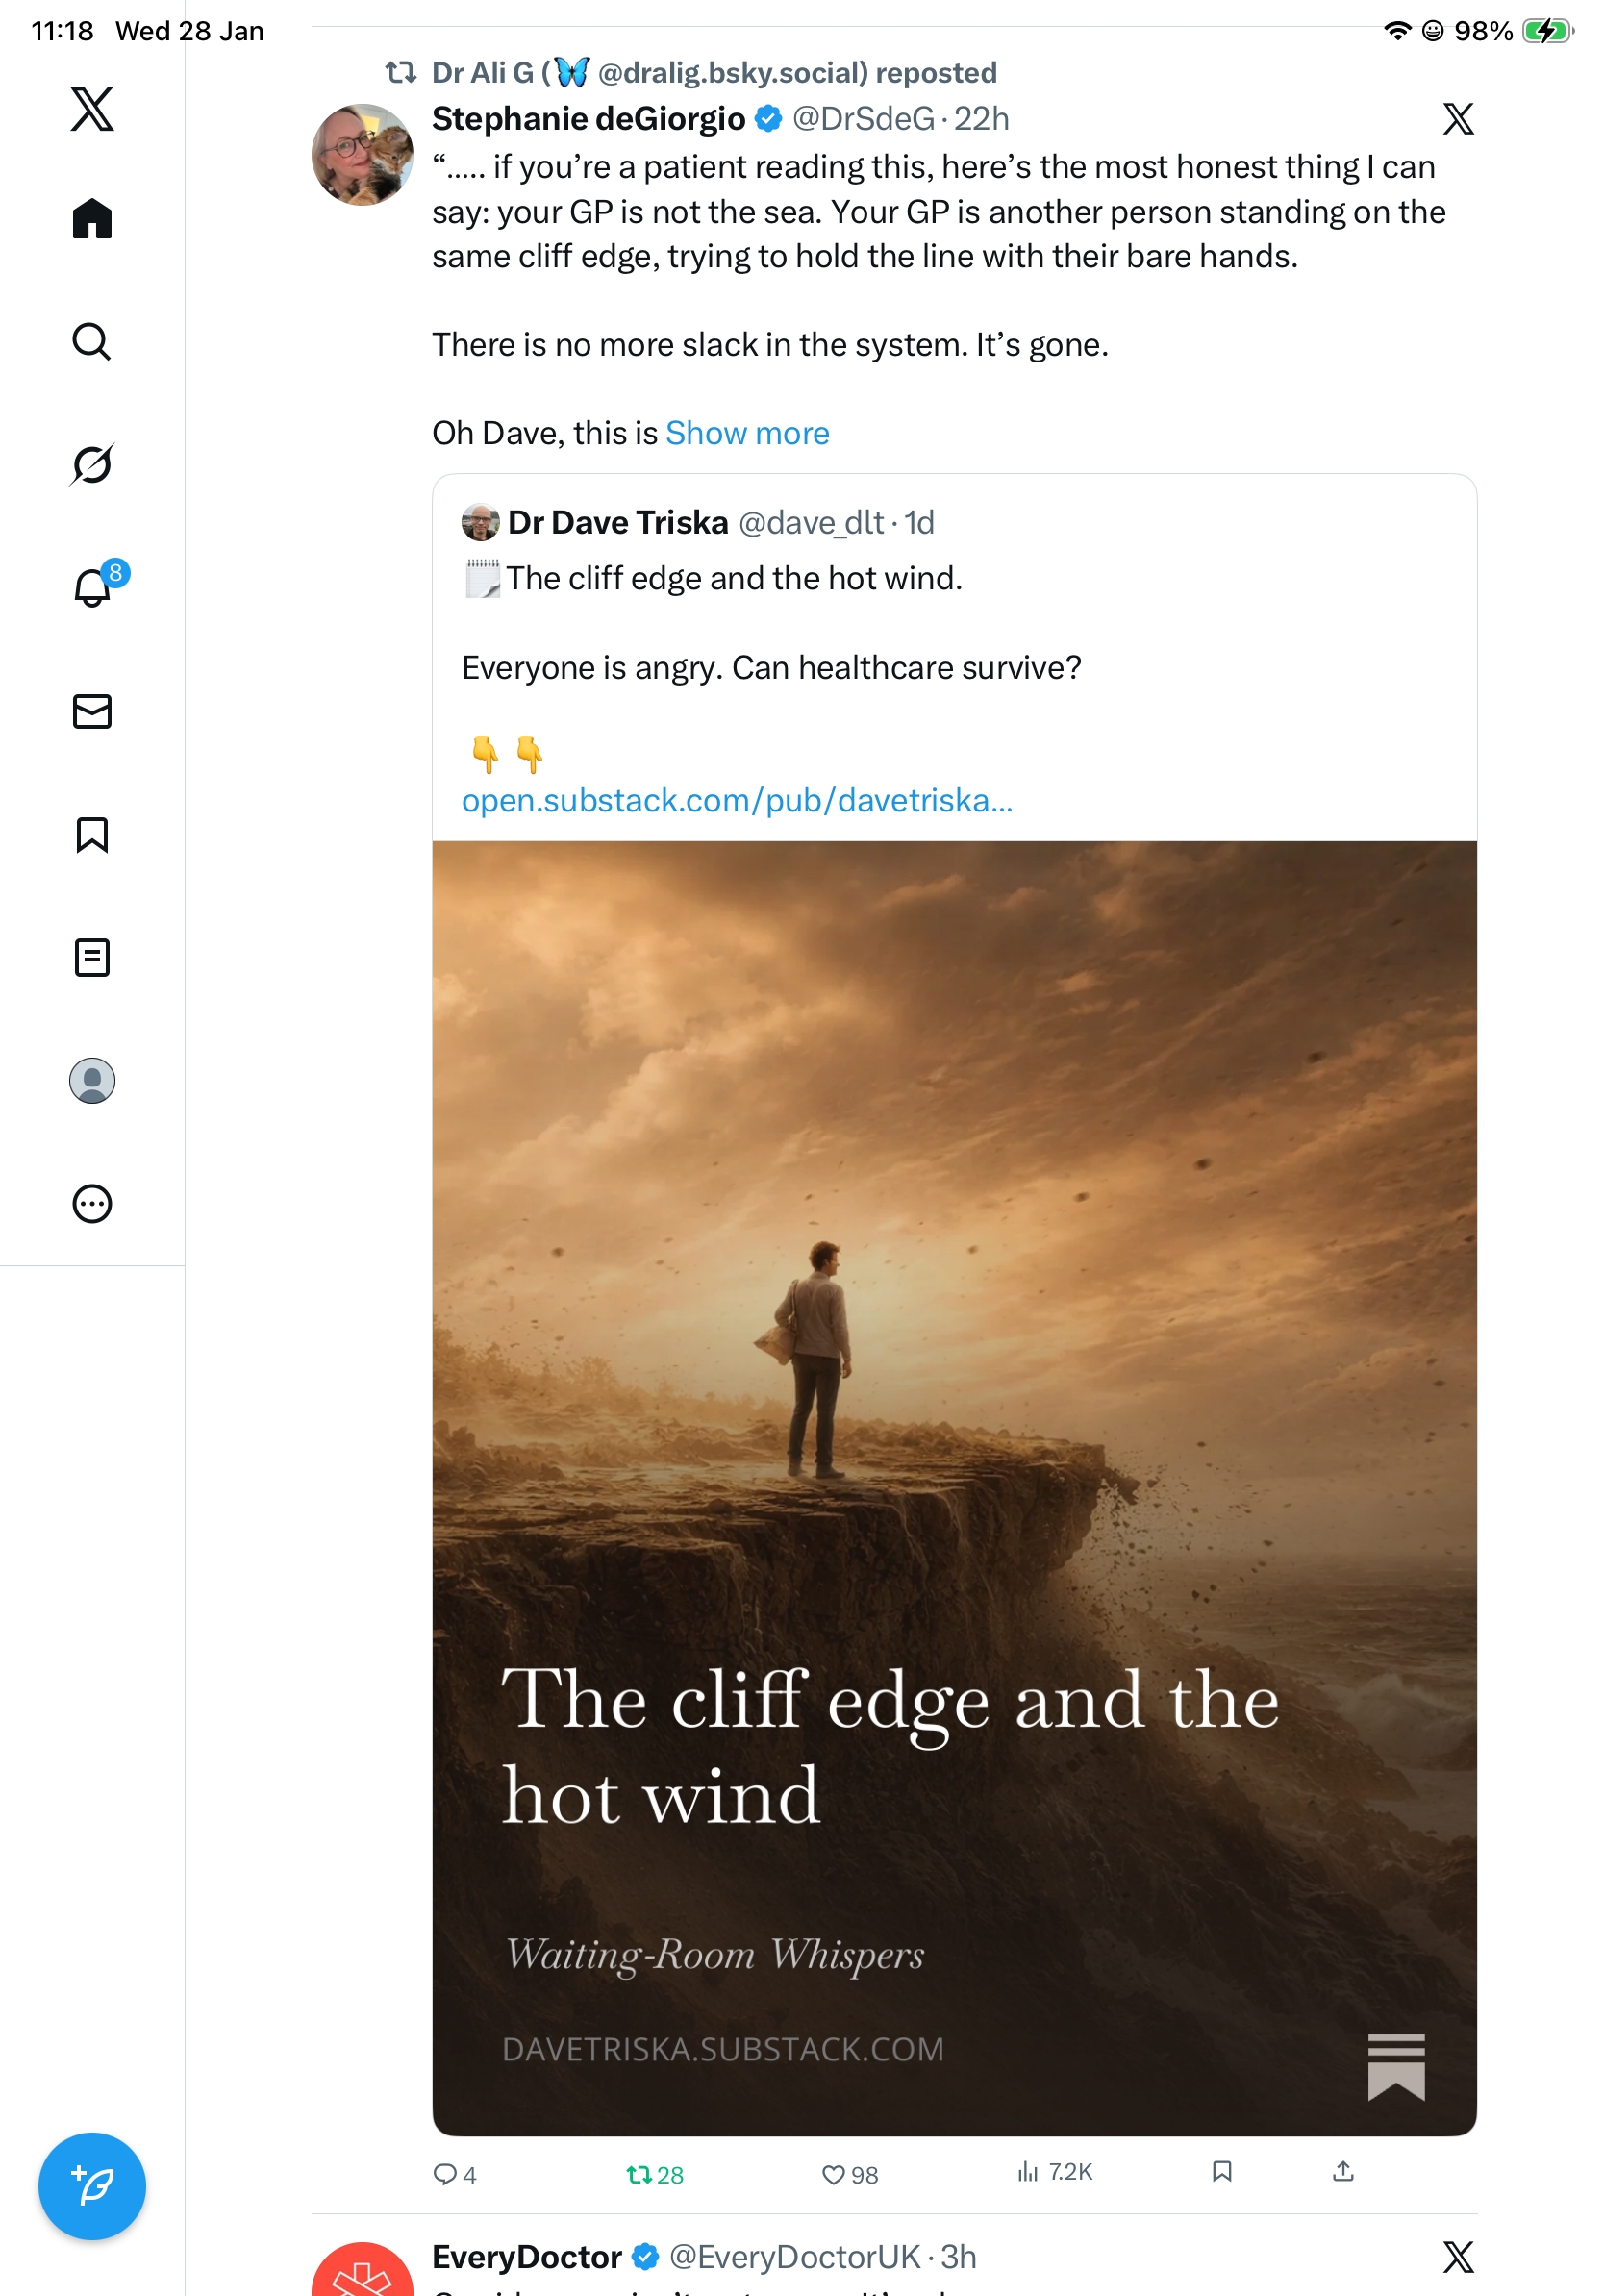Toggle repost showing 28 reposts

[654, 2174]
